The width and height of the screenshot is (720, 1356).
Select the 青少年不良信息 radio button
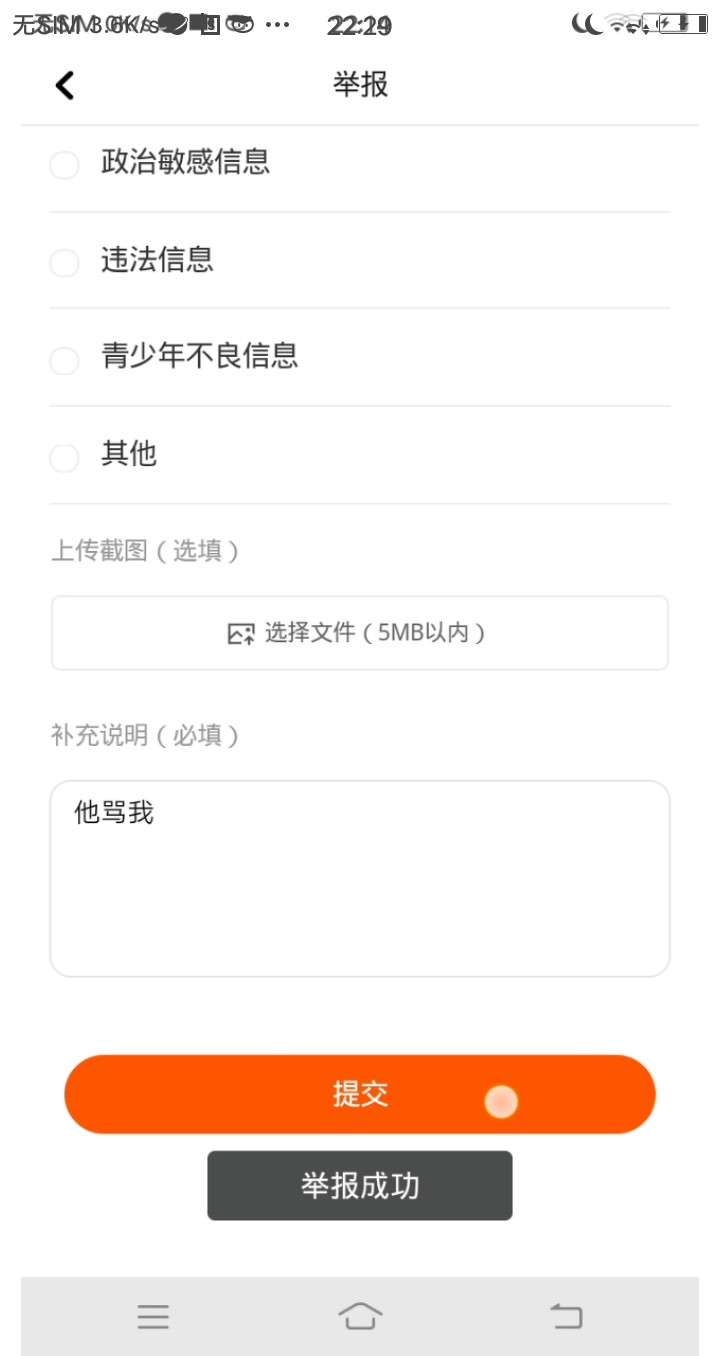[x=64, y=360]
